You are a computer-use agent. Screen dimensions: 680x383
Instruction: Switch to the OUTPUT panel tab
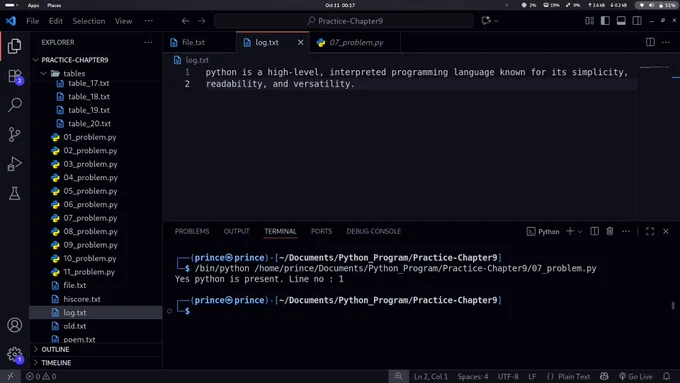(236, 231)
